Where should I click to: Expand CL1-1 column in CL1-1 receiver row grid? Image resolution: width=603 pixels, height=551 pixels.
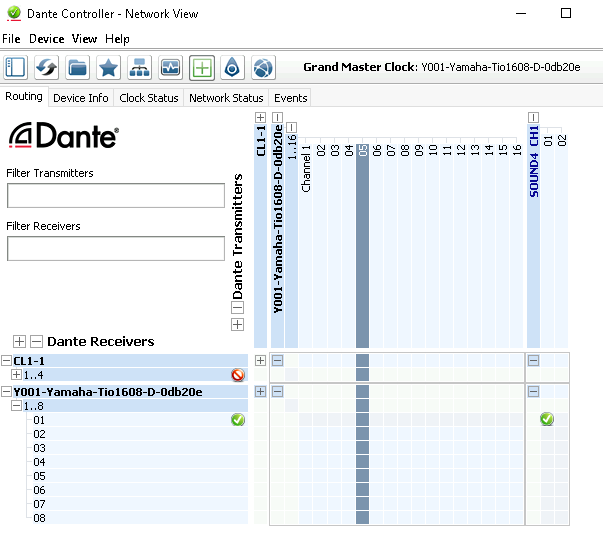260,360
